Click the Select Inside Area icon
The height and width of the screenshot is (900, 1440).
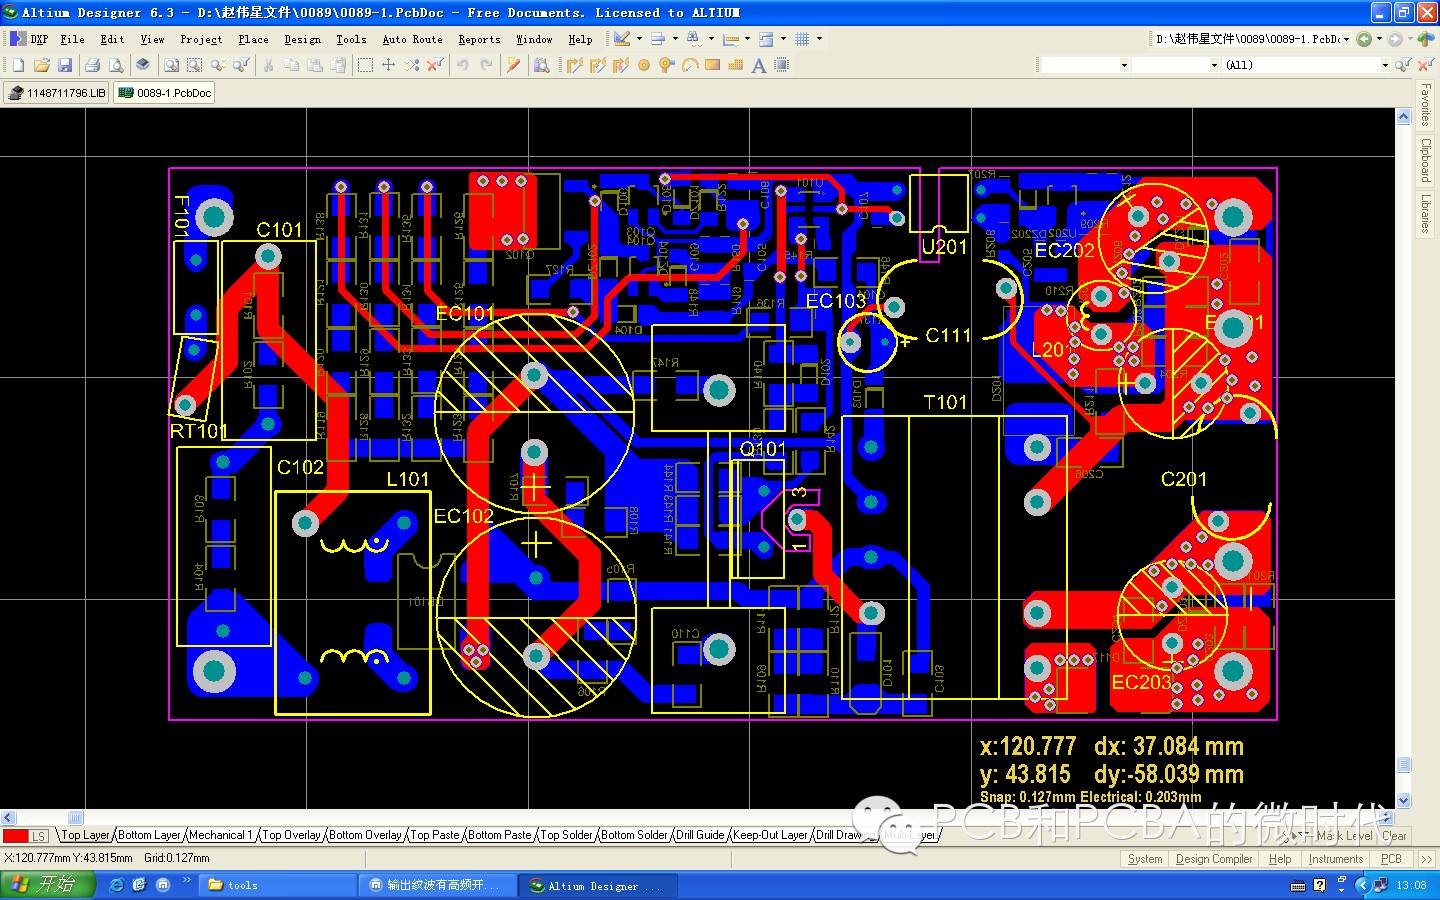pyautogui.click(x=365, y=65)
